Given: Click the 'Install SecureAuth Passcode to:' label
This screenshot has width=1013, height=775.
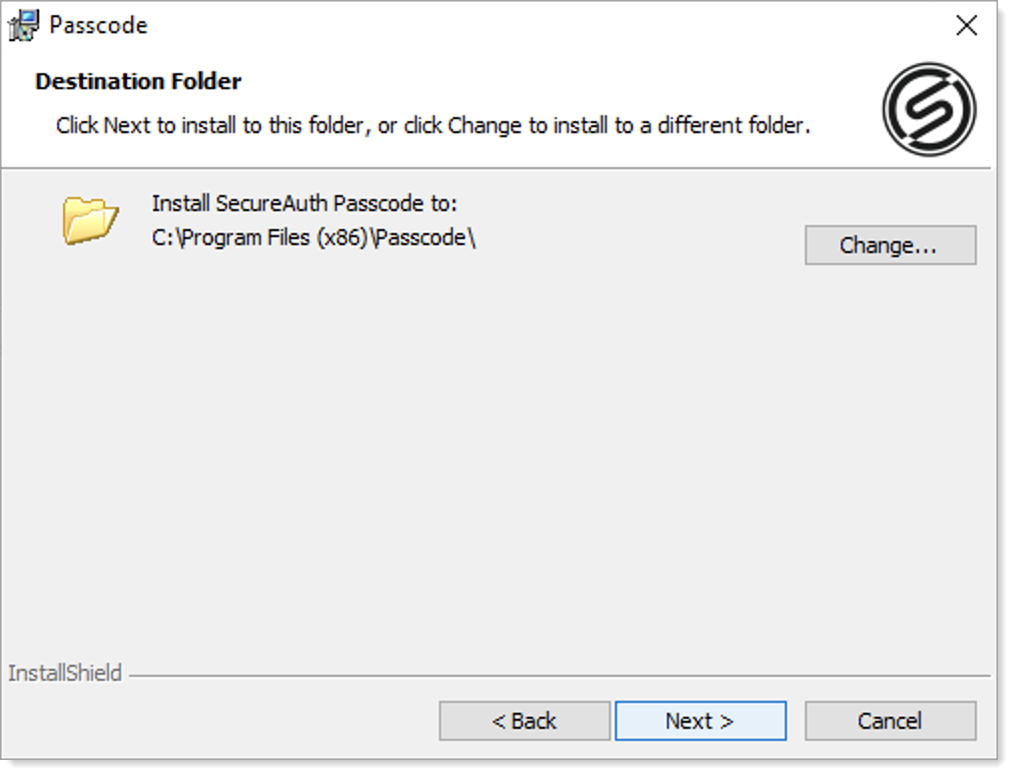Looking at the screenshot, I should [304, 204].
